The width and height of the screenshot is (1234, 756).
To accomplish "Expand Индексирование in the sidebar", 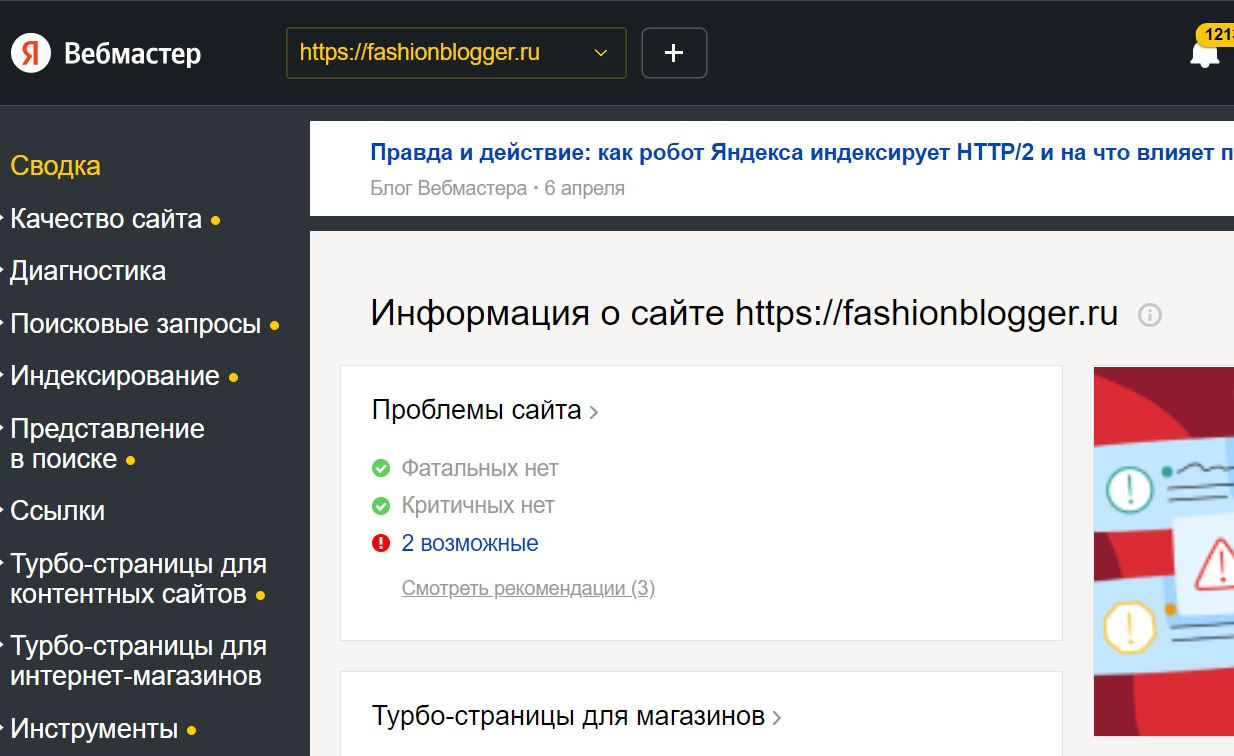I will pyautogui.click(x=115, y=376).
